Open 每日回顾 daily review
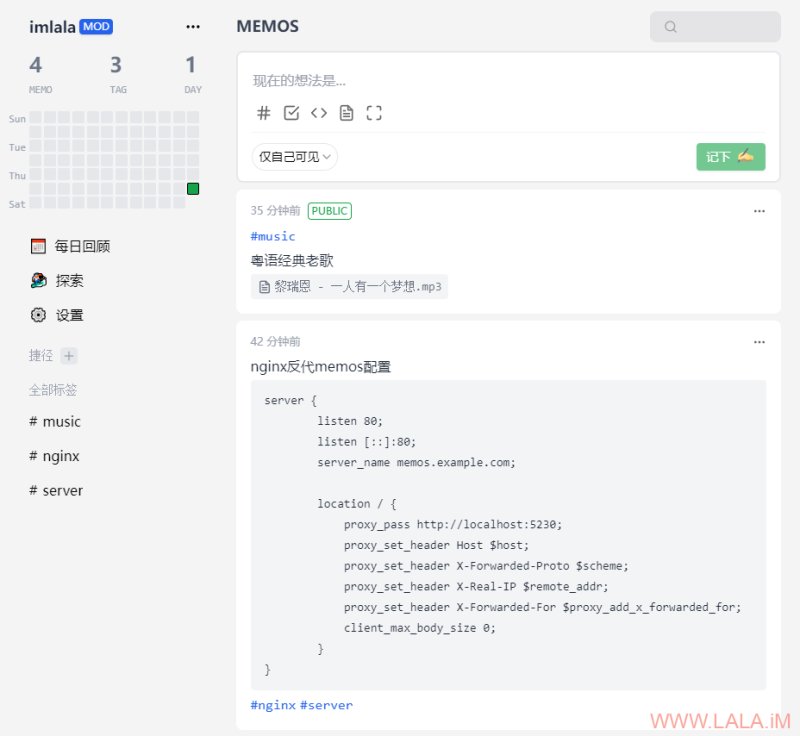The image size is (800, 736). coord(70,246)
